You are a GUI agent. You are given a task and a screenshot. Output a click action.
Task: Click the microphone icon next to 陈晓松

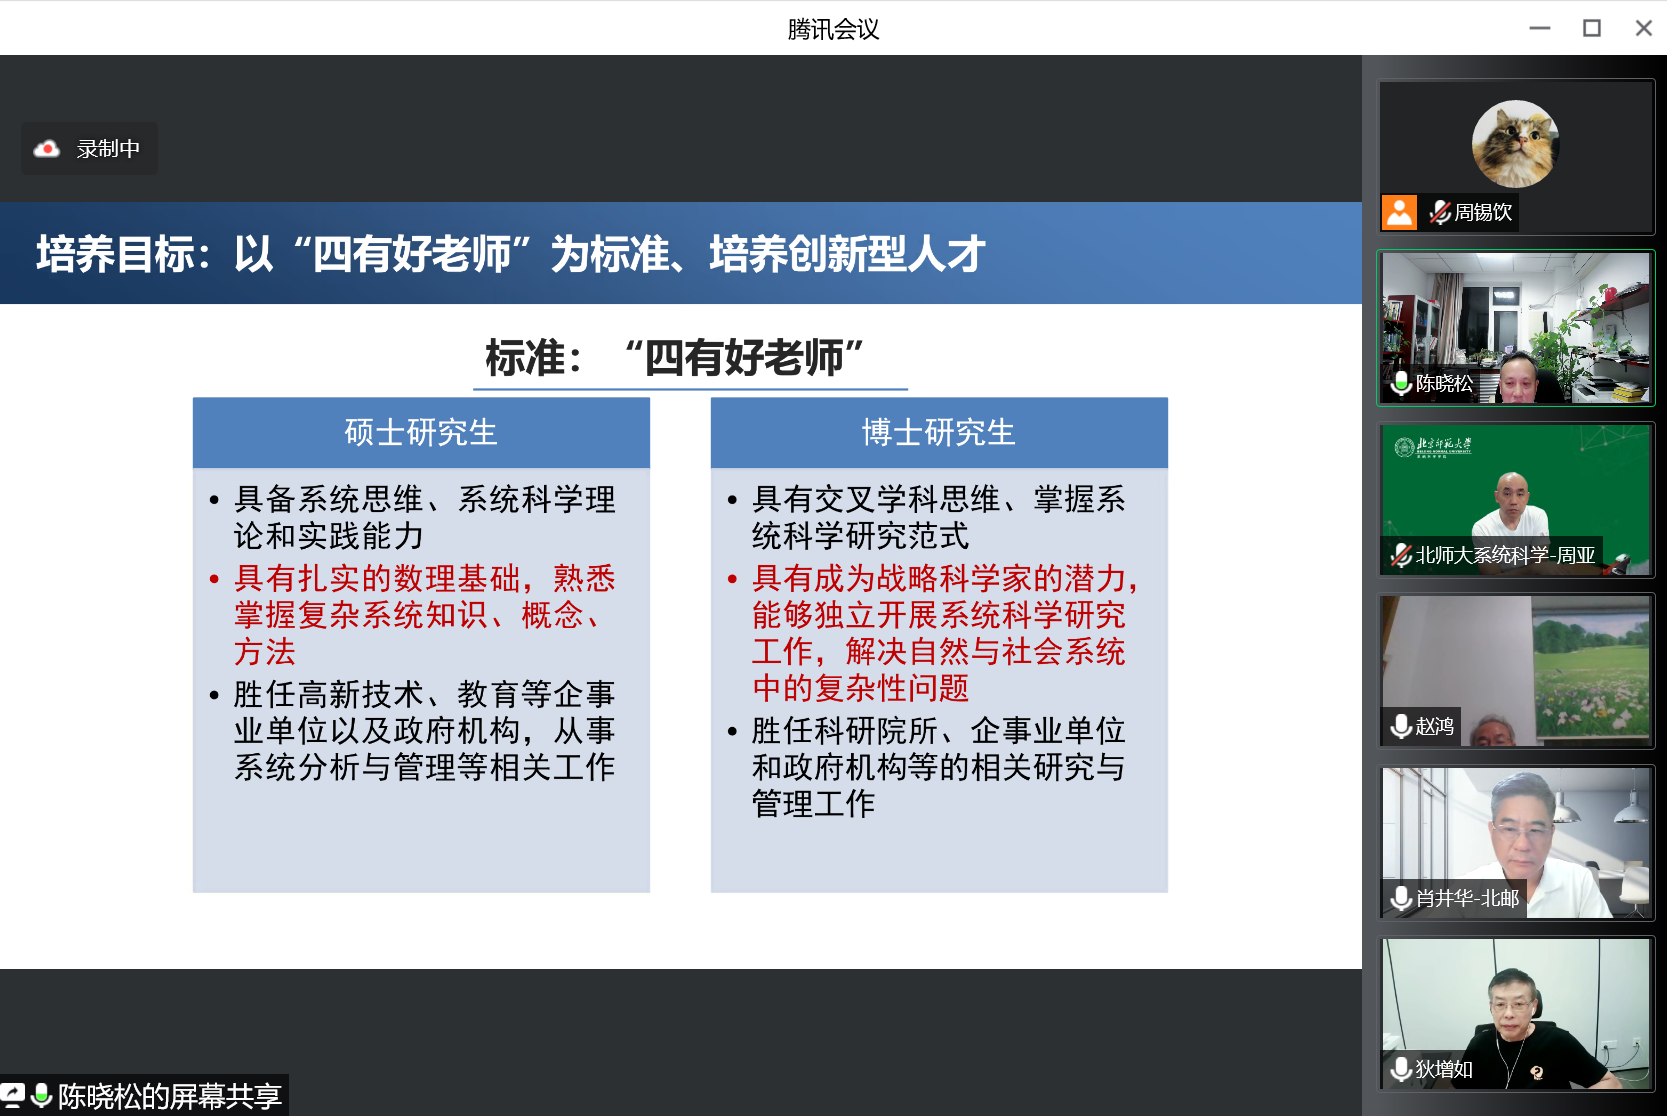click(1401, 383)
